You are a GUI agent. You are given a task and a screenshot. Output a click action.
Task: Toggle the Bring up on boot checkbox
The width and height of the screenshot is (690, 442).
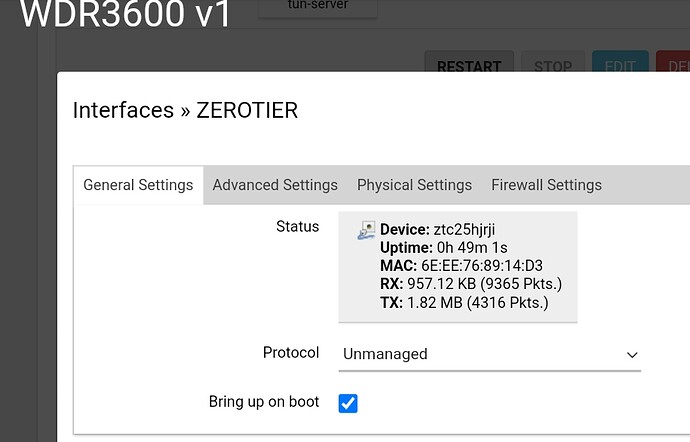point(348,403)
